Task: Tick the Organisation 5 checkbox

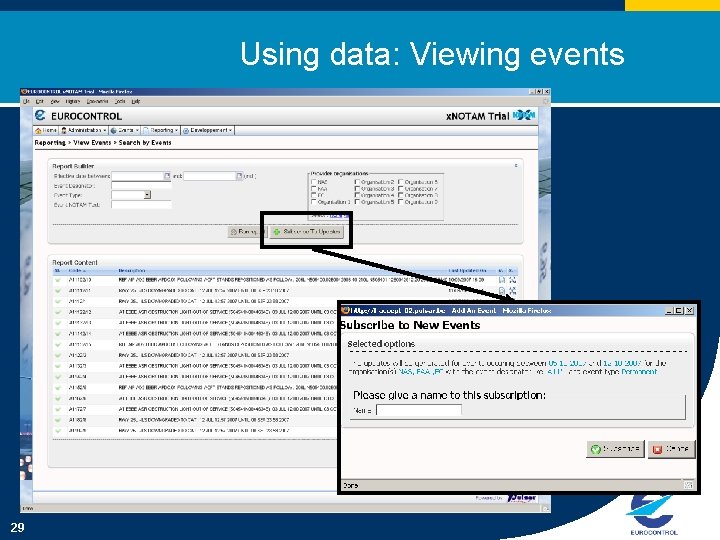Action: (x=357, y=202)
